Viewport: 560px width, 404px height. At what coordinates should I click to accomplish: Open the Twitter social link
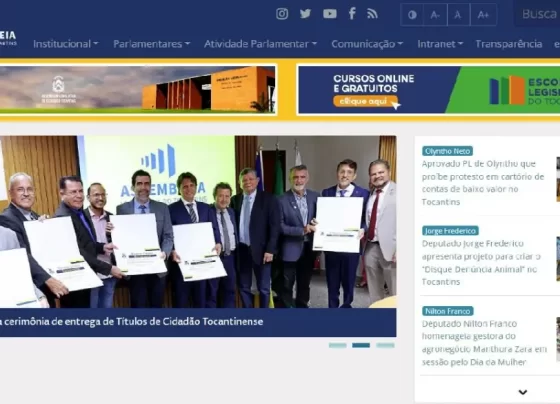pyautogui.click(x=305, y=14)
